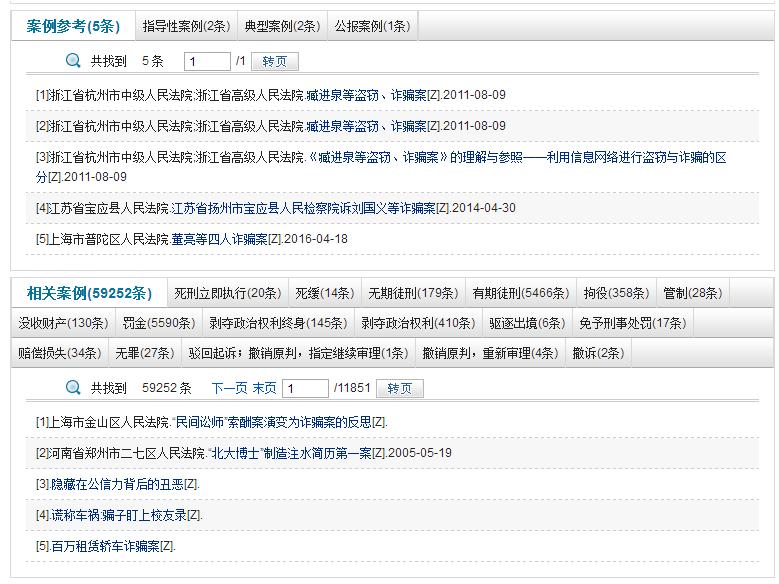Open case [1] 臧进泉等盗窃、诈骗案
The width and height of the screenshot is (779, 584).
(367, 95)
